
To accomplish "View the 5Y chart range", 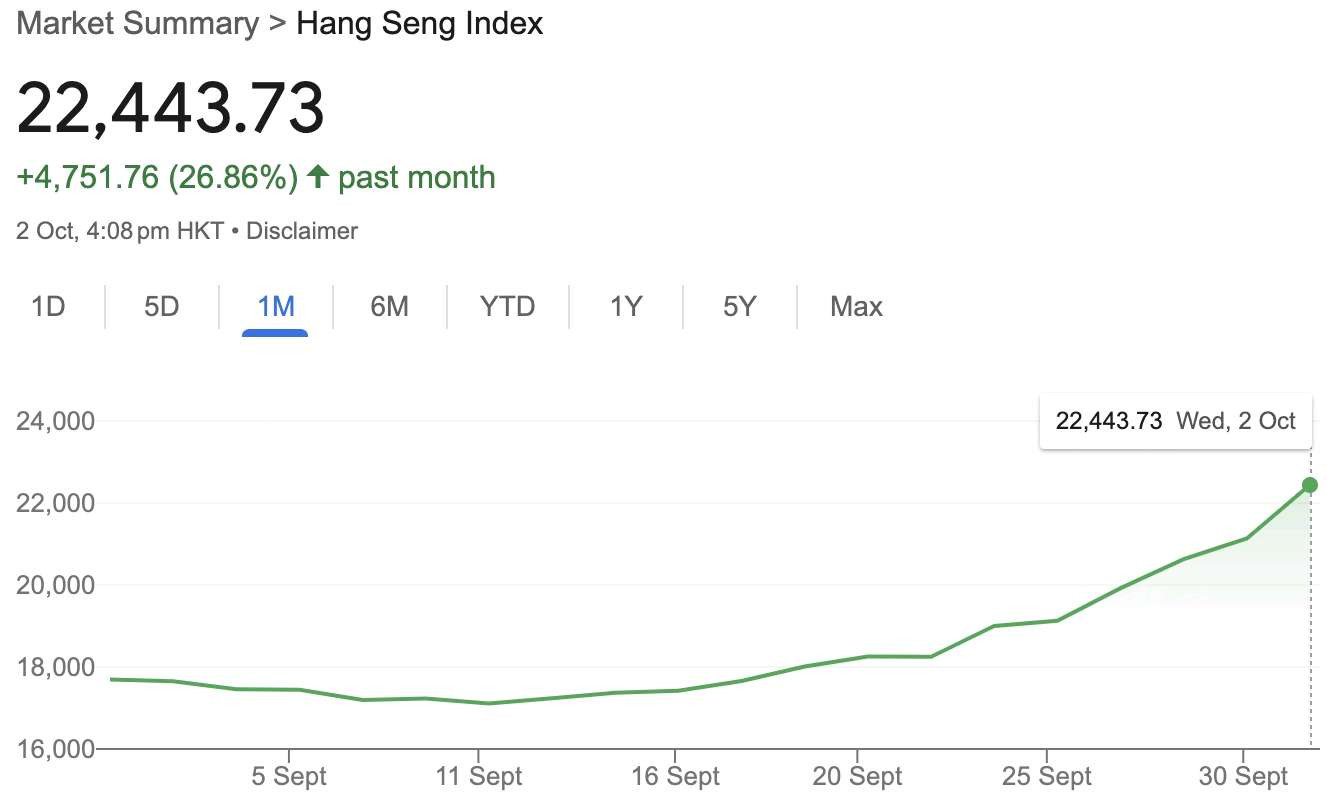I will tap(739, 306).
